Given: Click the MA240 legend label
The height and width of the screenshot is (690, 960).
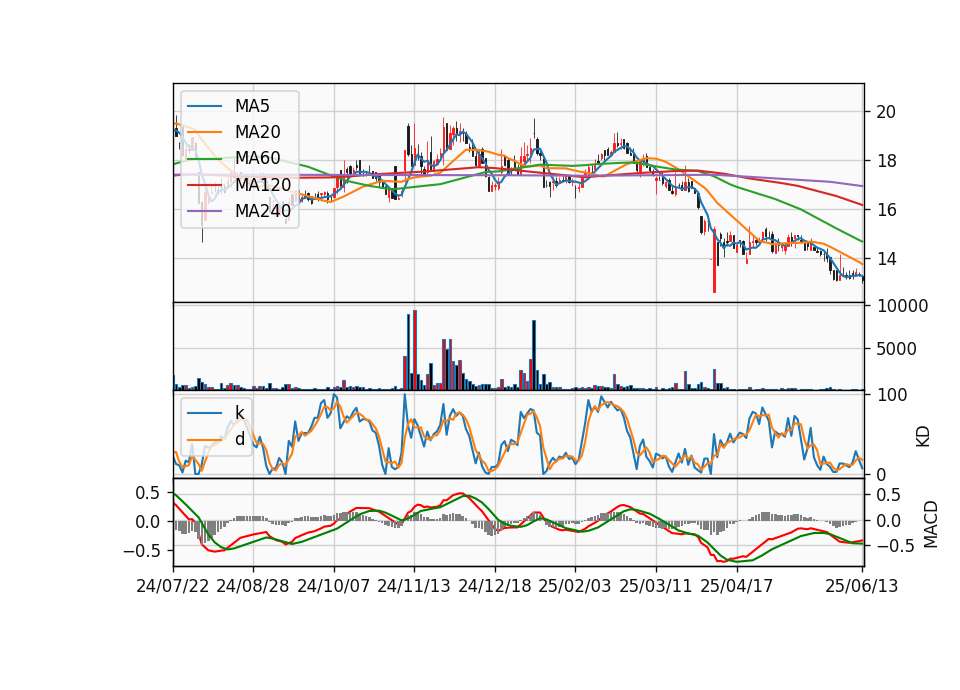Looking at the screenshot, I should [x=263, y=211].
